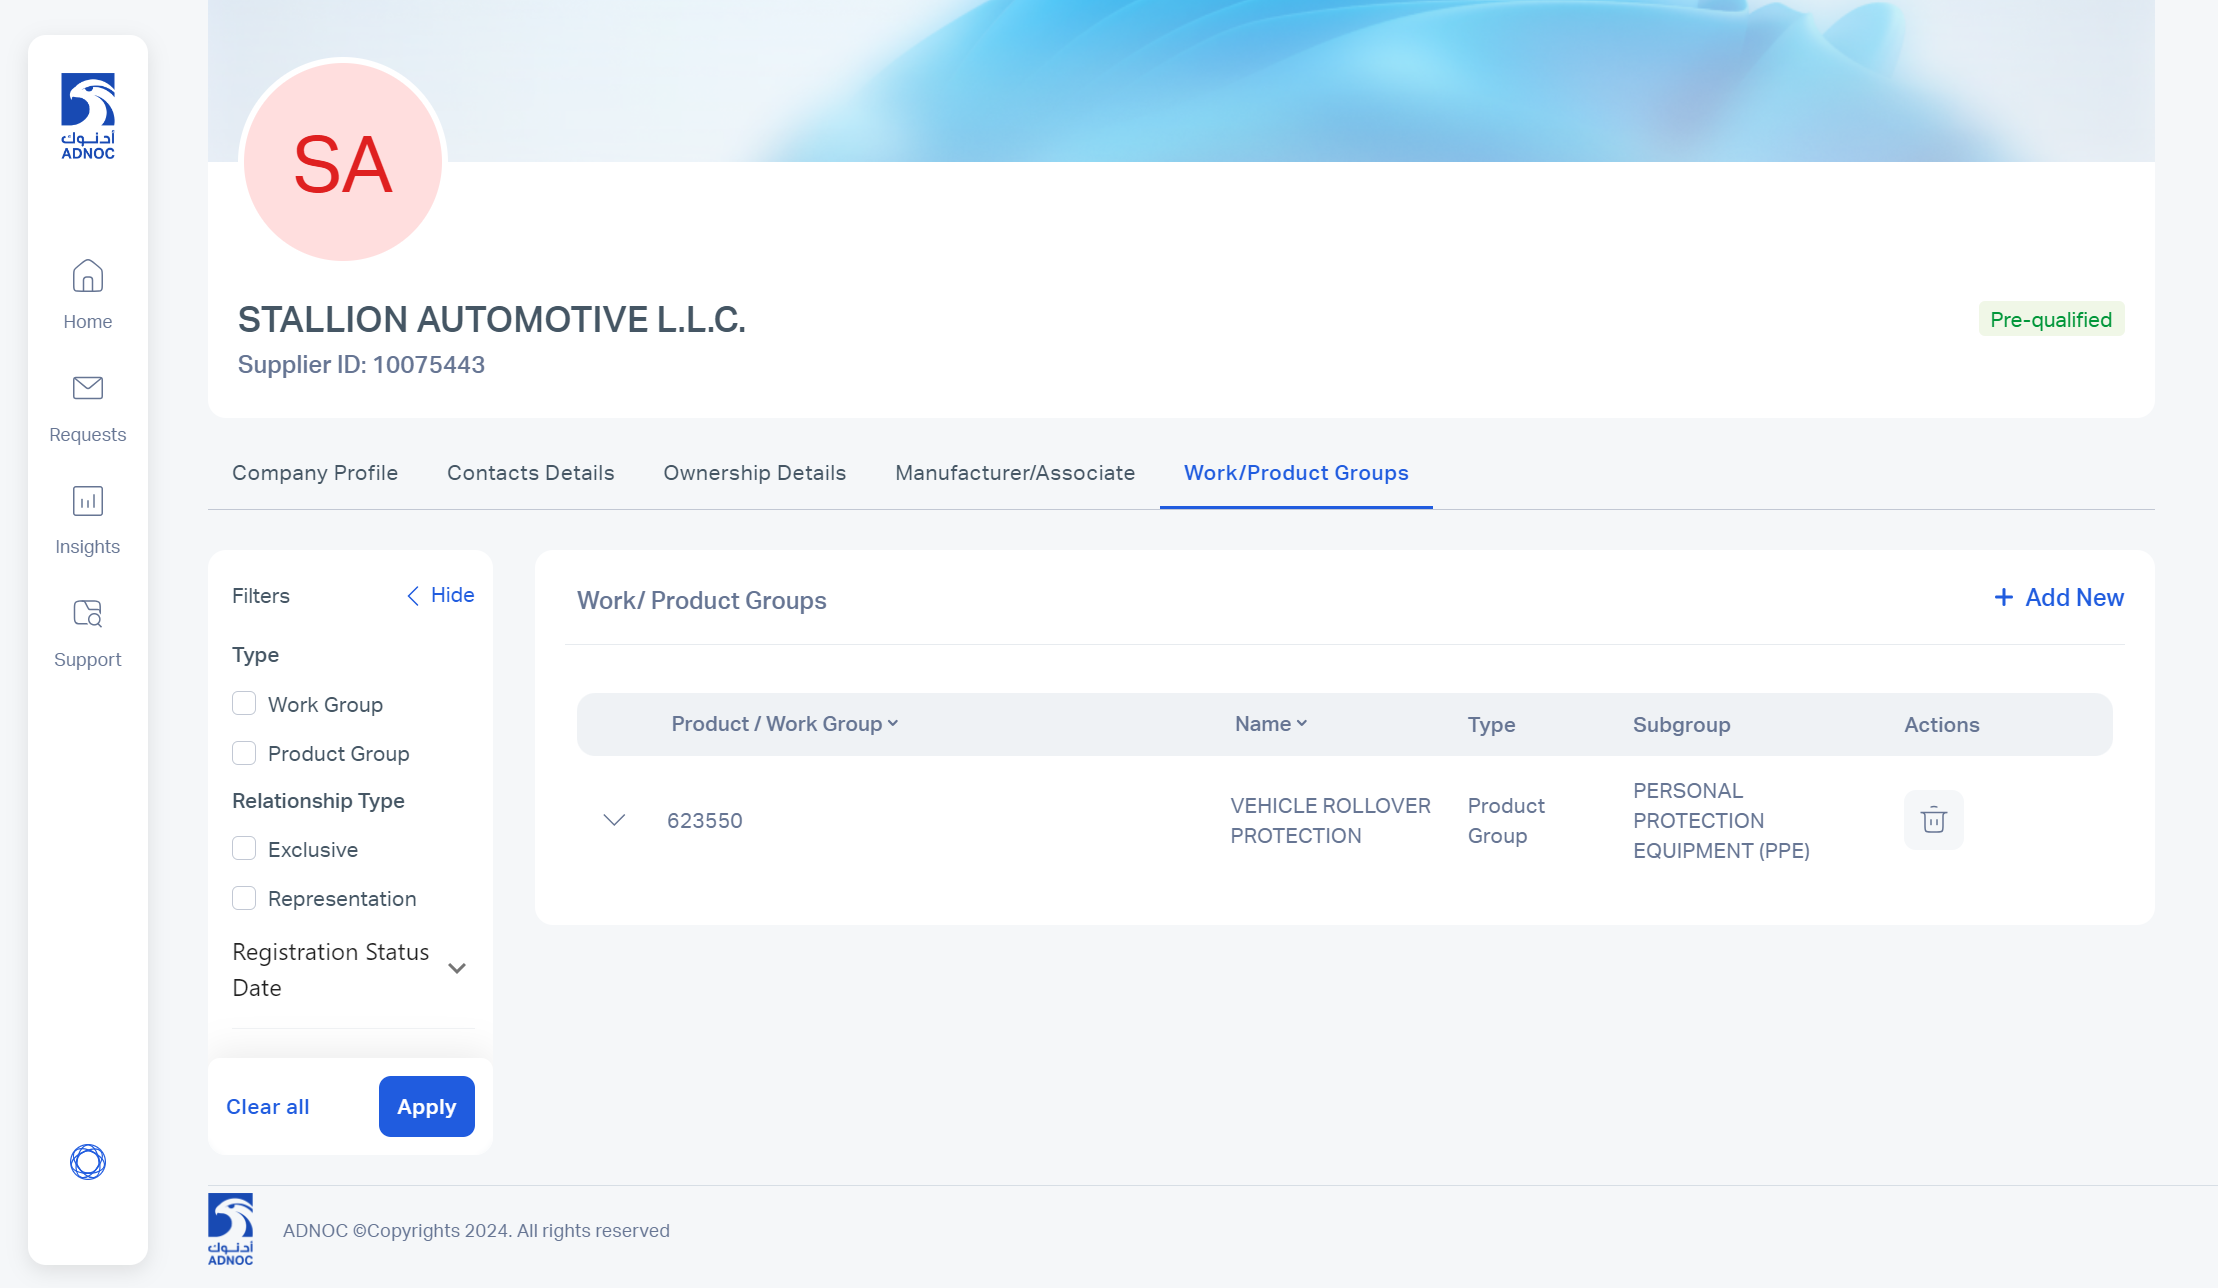Open the Insights chart icon

[x=88, y=501]
